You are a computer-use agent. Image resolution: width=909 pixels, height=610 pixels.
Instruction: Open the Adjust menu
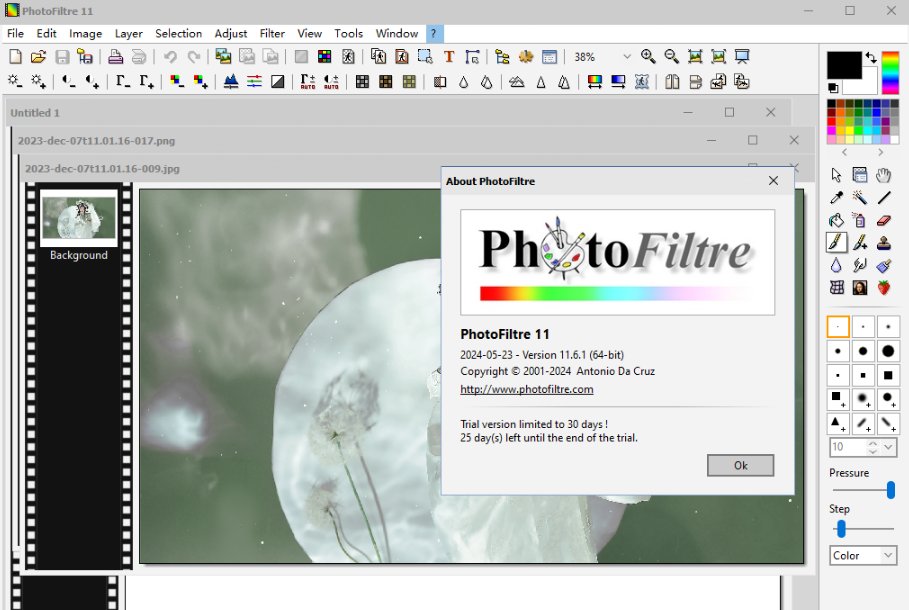[x=231, y=33]
